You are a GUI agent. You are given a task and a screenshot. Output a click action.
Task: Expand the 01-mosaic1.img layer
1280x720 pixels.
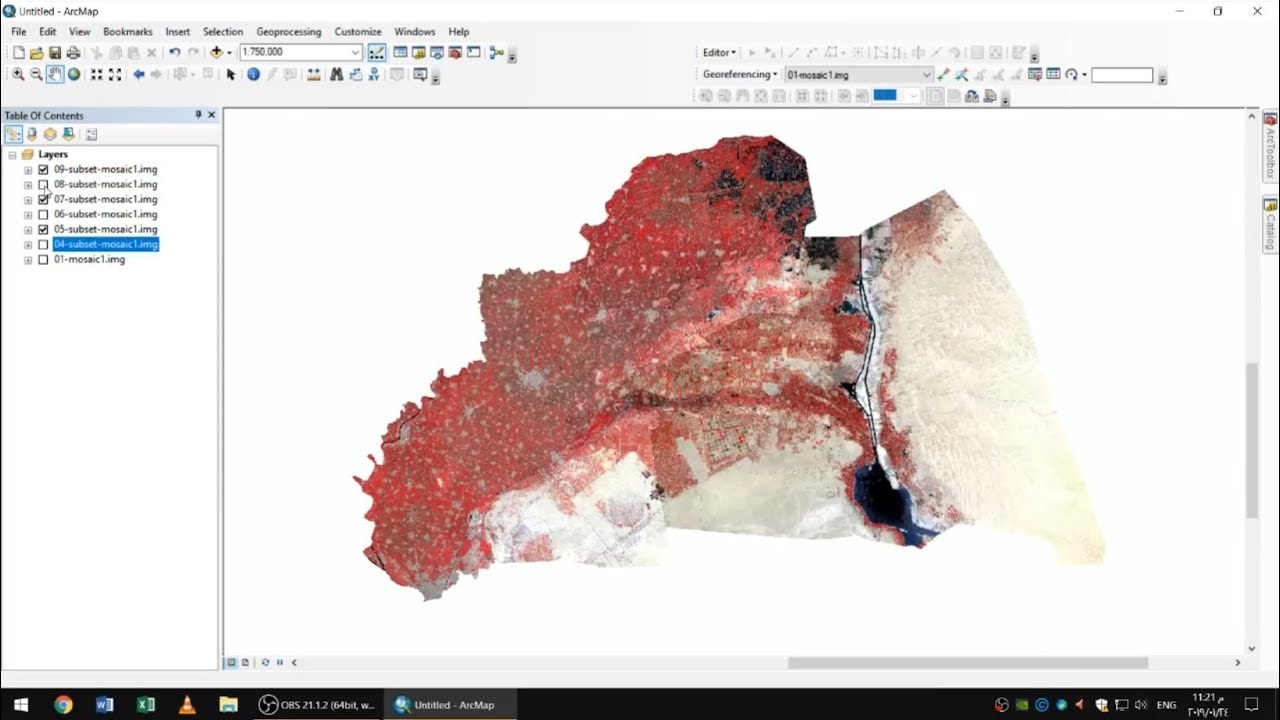[28, 260]
